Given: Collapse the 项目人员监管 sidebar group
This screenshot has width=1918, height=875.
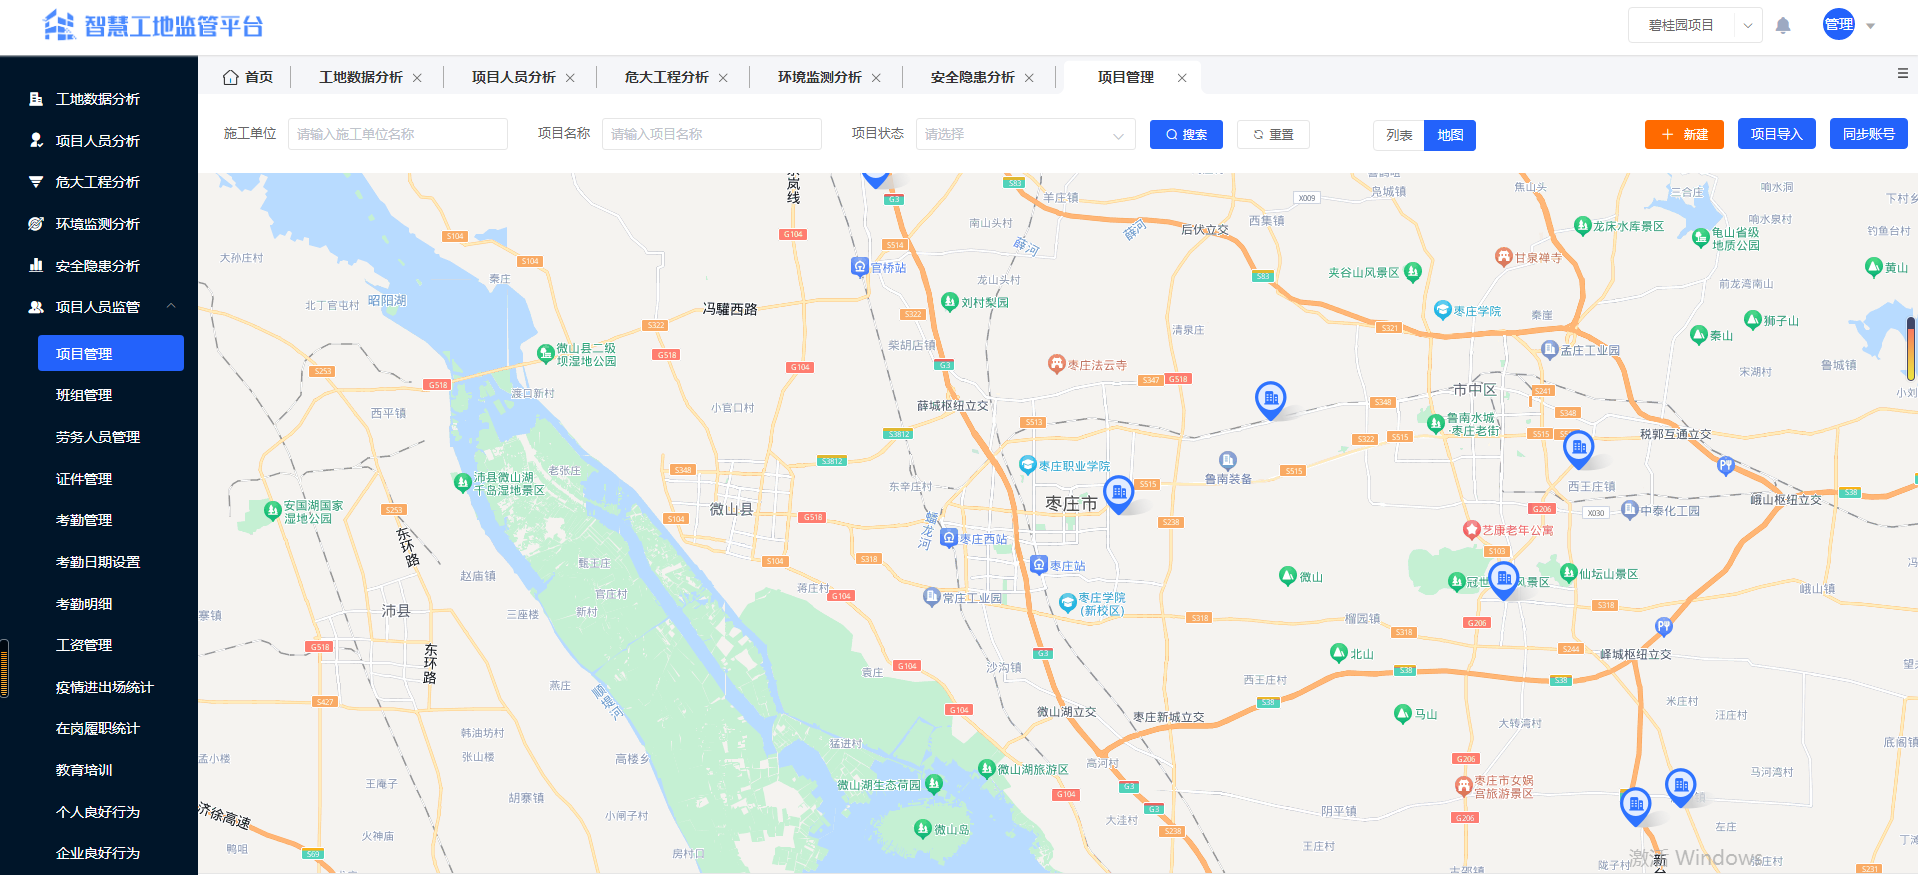Looking at the screenshot, I should pyautogui.click(x=171, y=307).
